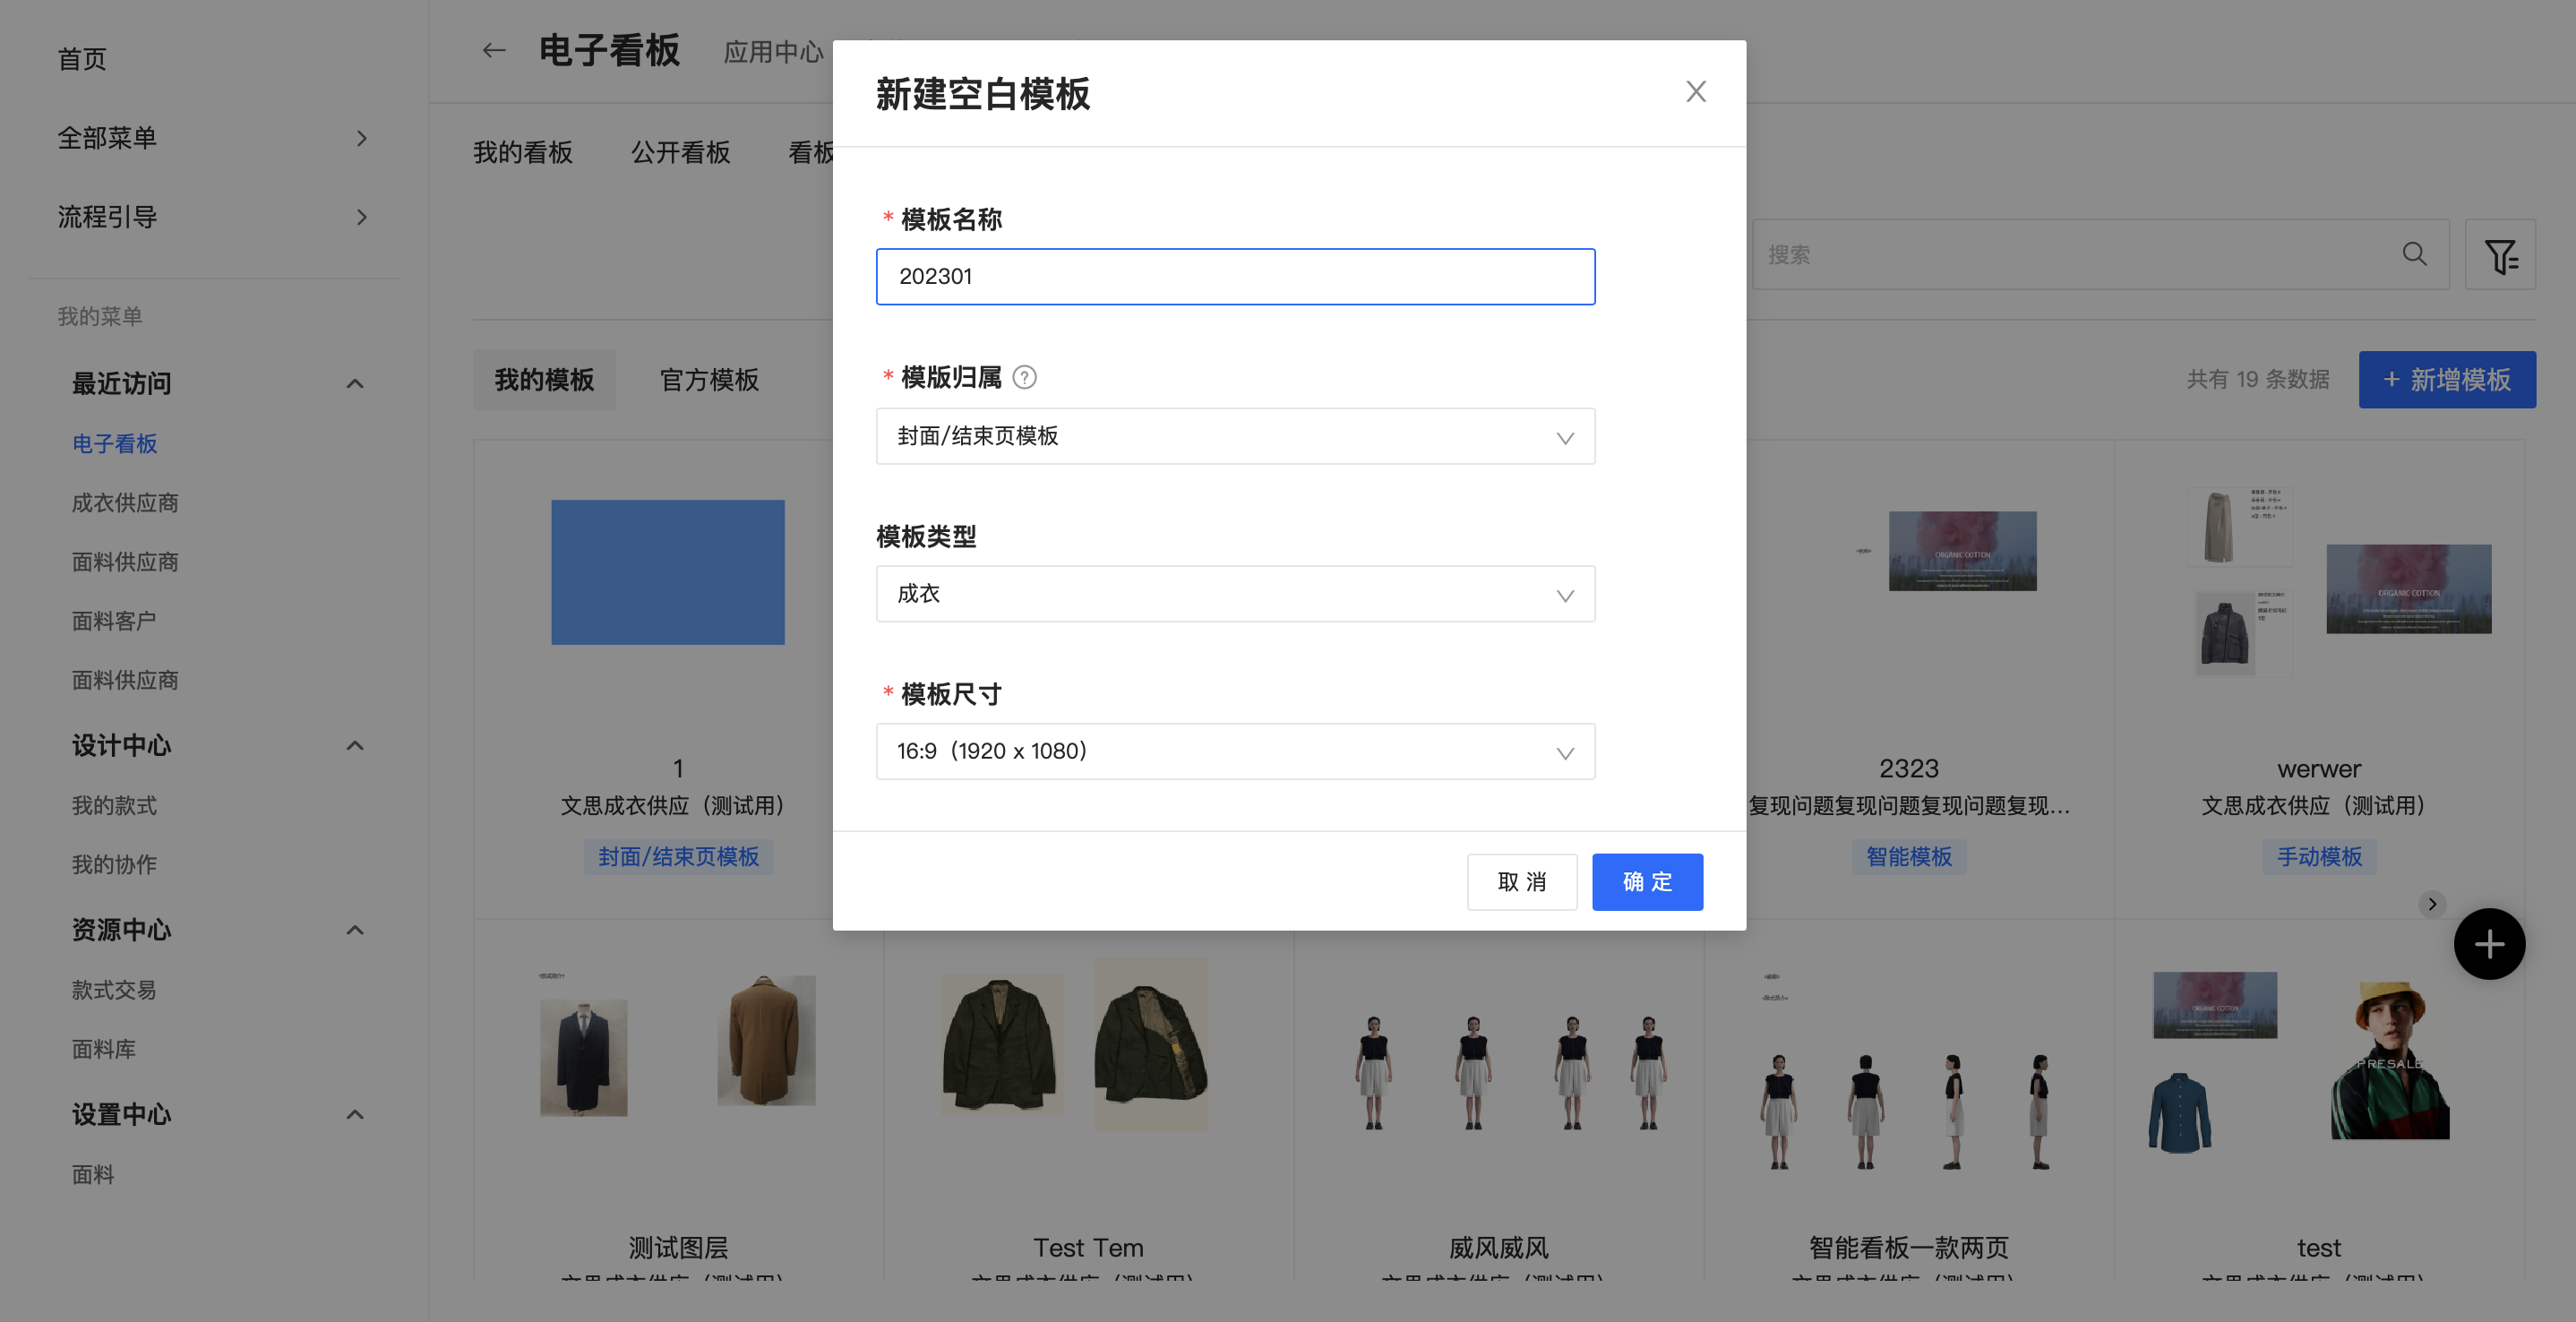Image resolution: width=2576 pixels, height=1322 pixels.
Task: Expand the 全部菜单 chevron
Action: (362, 138)
